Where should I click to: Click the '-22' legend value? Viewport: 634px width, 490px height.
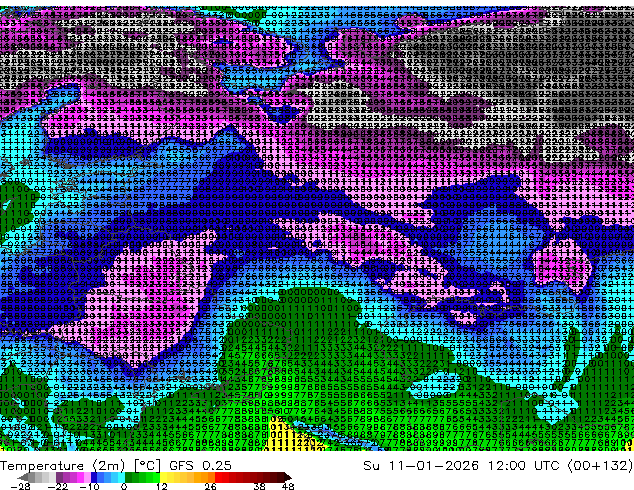tap(57, 486)
